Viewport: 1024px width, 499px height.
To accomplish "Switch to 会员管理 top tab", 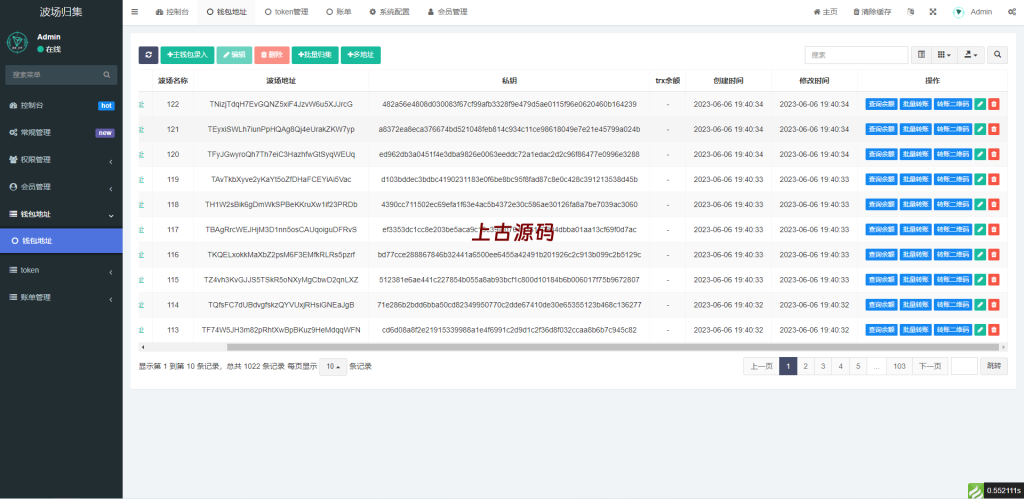I will pyautogui.click(x=447, y=12).
